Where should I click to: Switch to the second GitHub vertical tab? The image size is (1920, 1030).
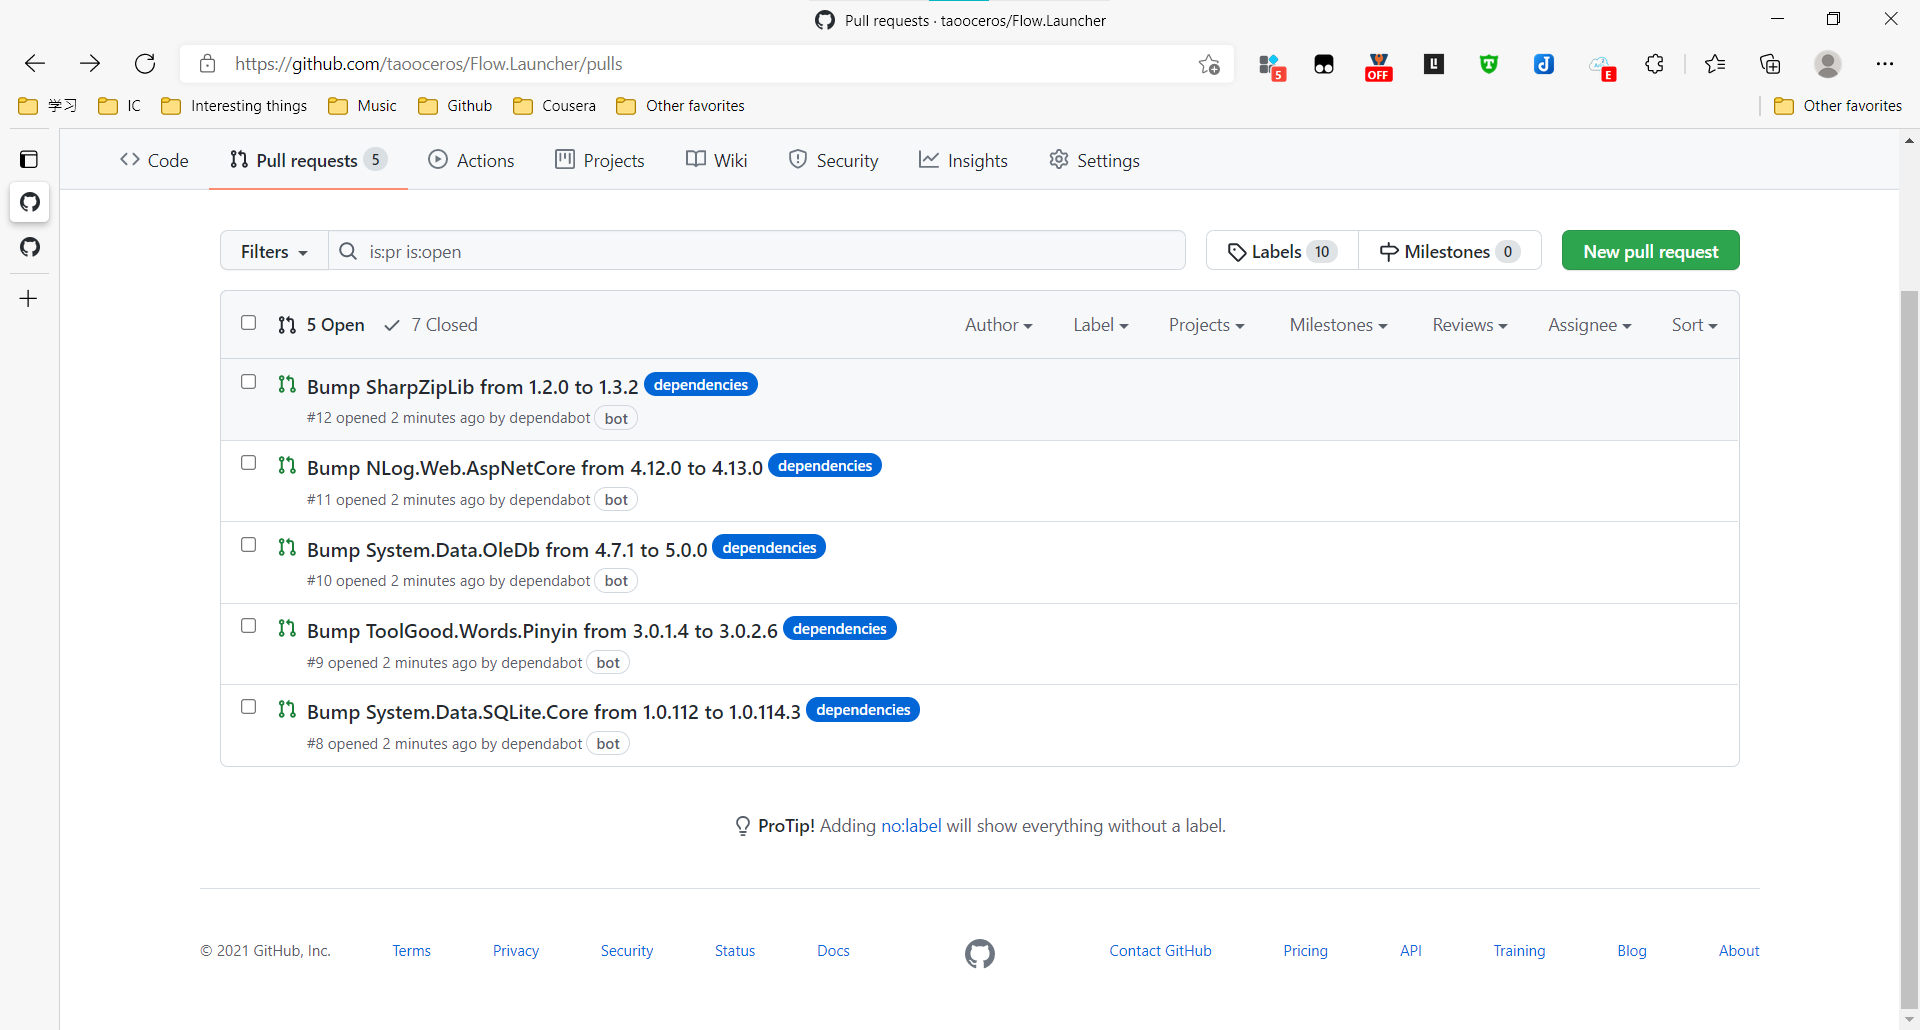point(30,247)
